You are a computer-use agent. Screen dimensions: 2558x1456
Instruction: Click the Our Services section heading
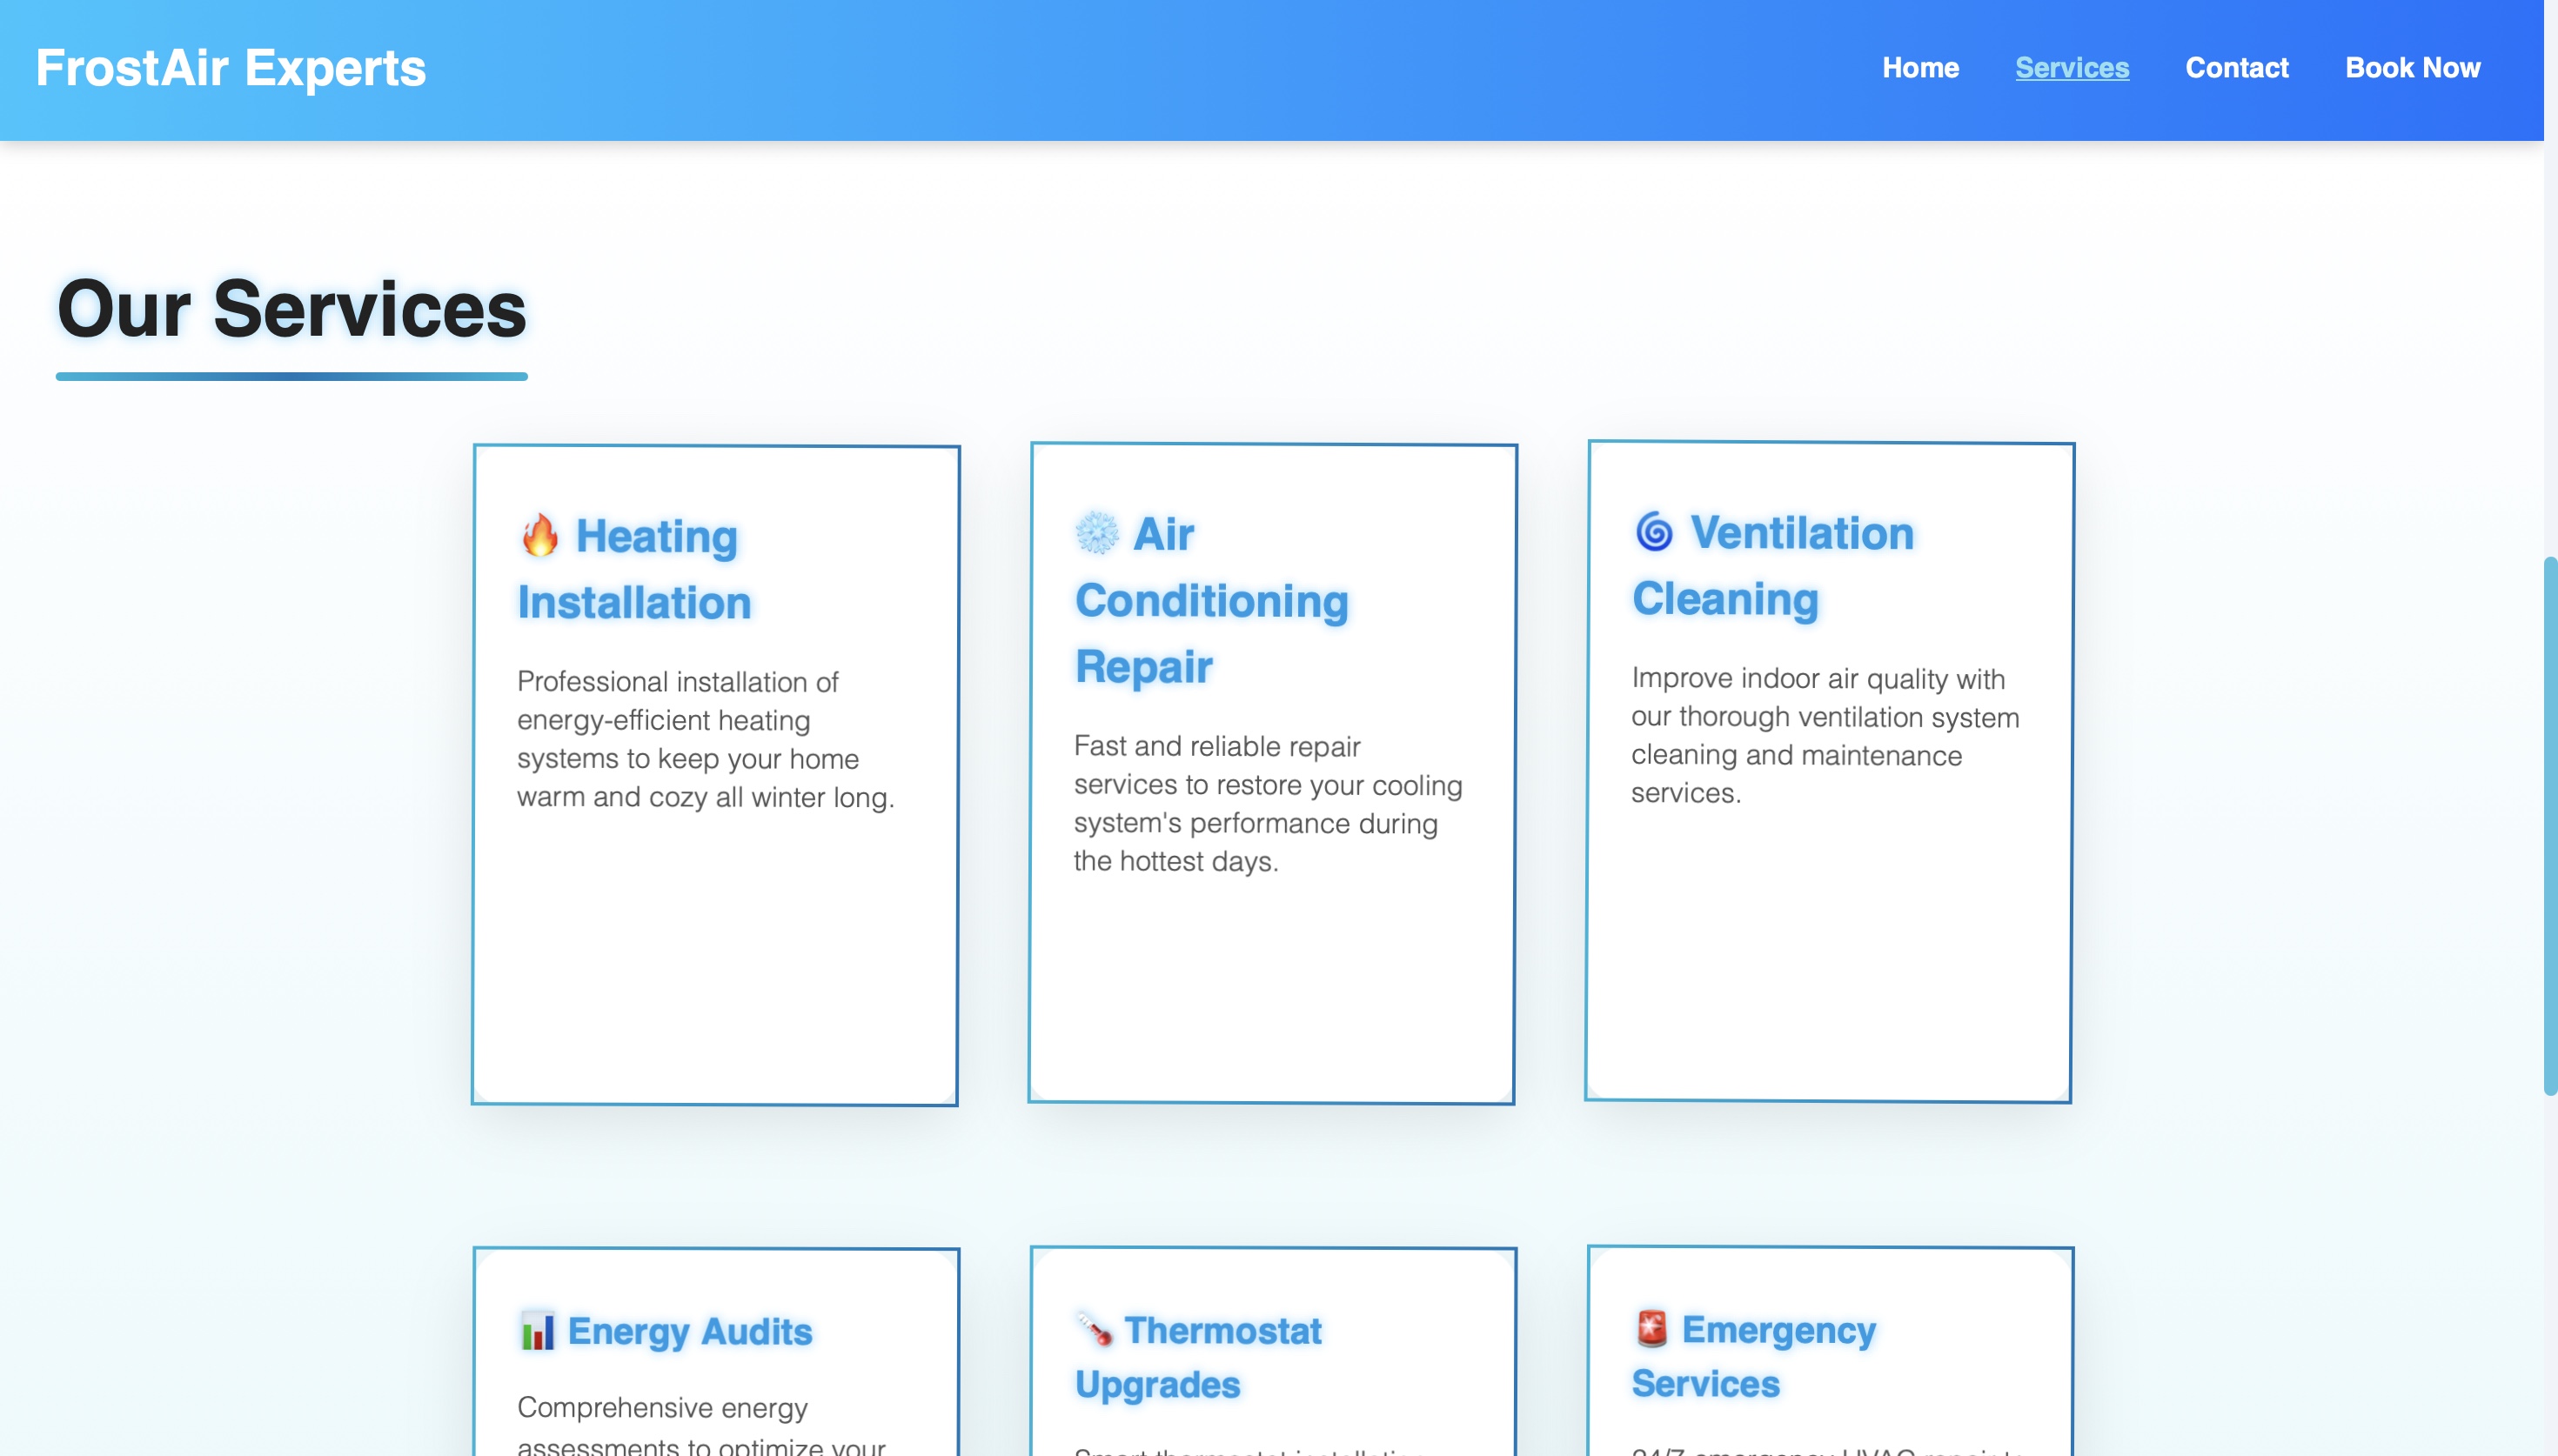(292, 309)
